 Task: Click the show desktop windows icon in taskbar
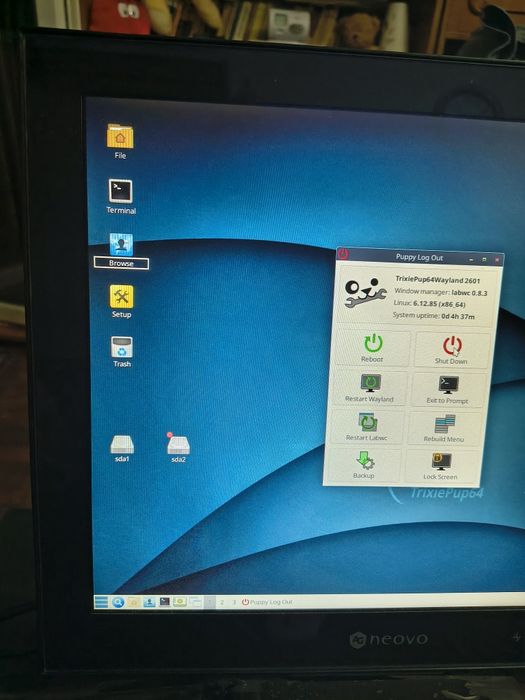click(196, 602)
